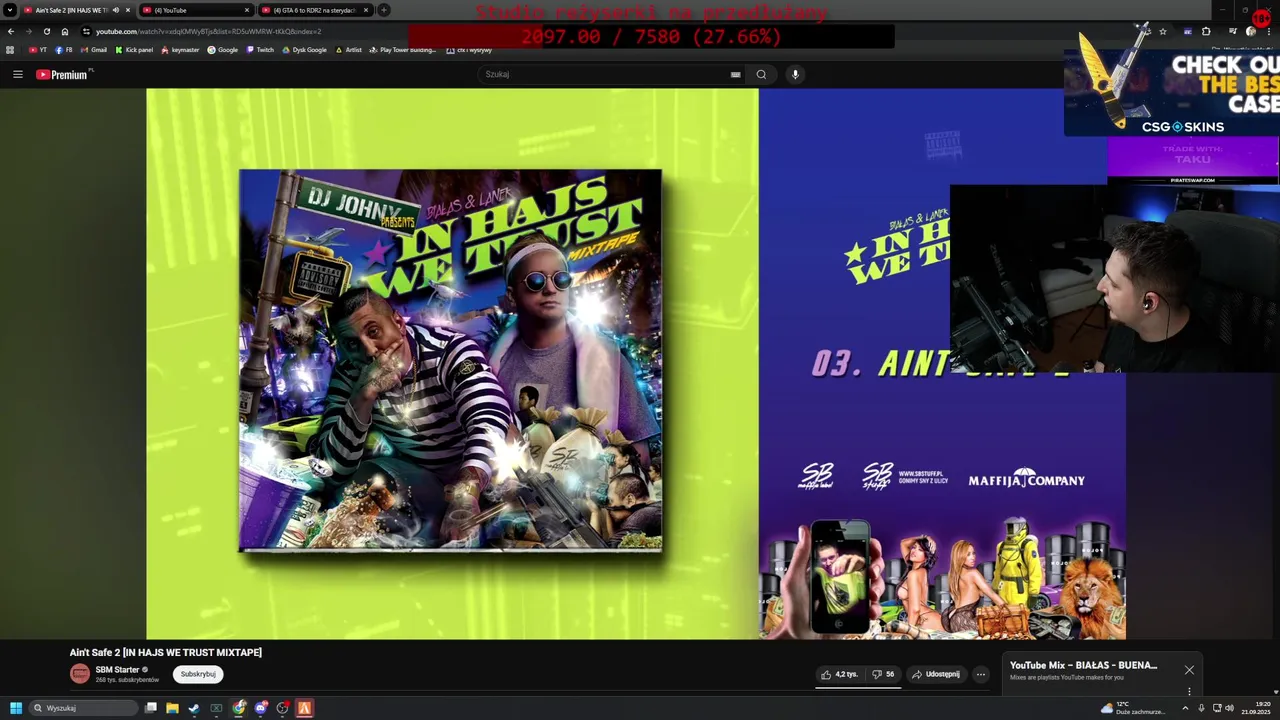Open the YT bookmark
The image size is (1280, 720).
[38, 50]
